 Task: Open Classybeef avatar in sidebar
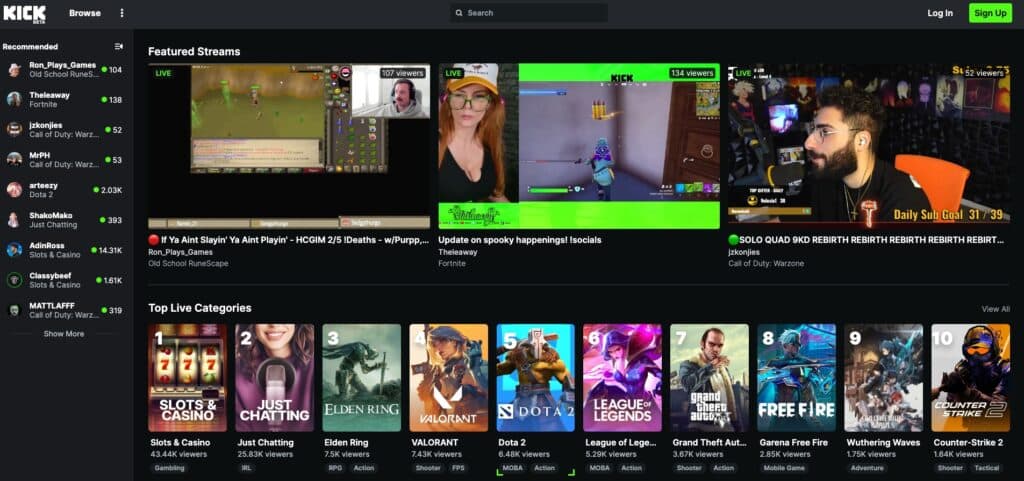point(14,280)
